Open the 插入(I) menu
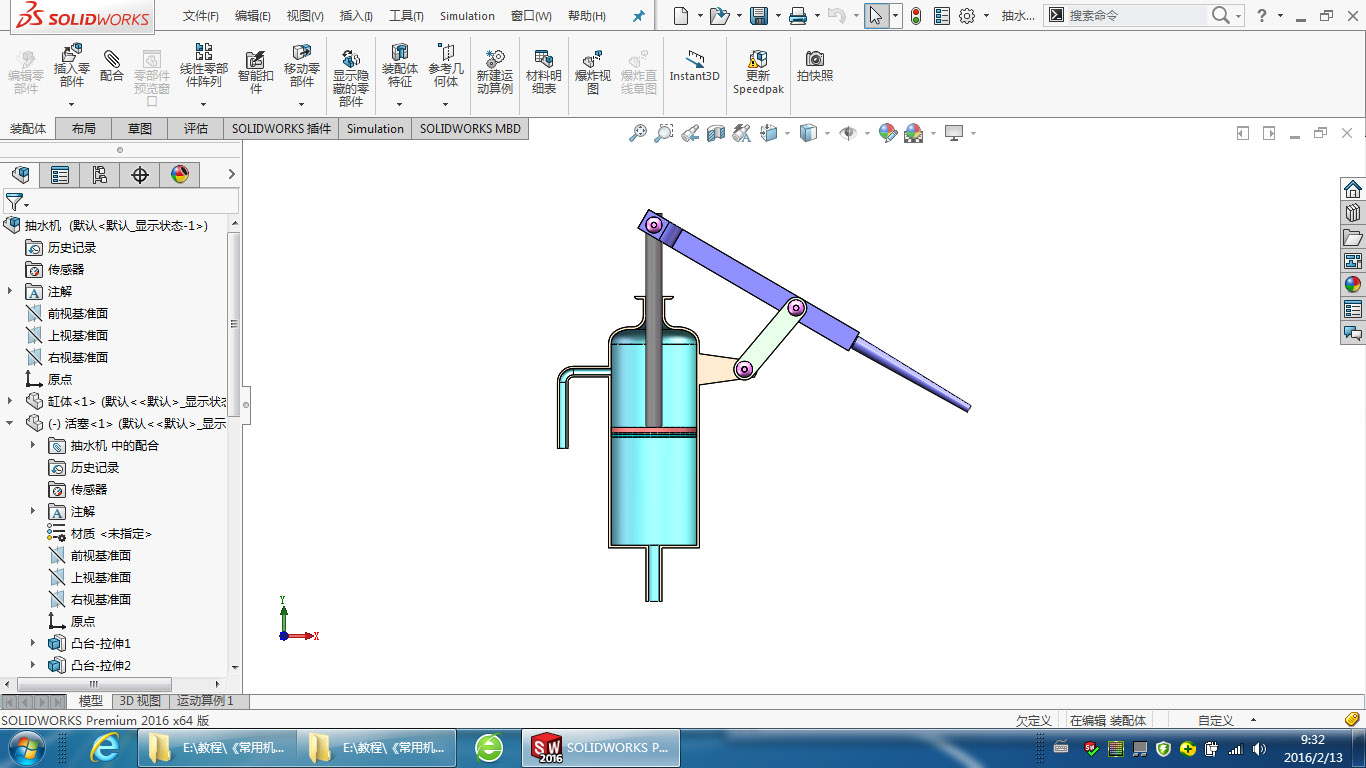The image size is (1366, 768). pyautogui.click(x=356, y=16)
